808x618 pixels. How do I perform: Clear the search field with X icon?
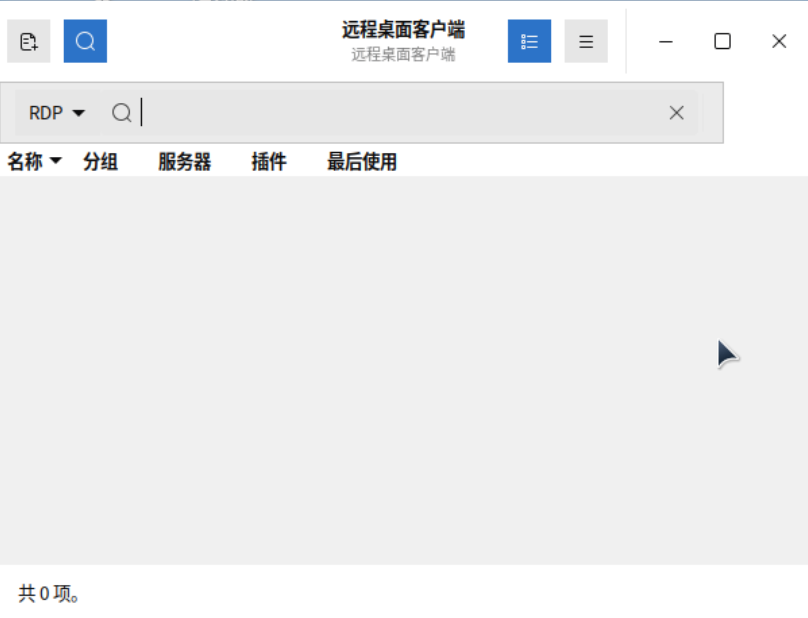pyautogui.click(x=677, y=113)
